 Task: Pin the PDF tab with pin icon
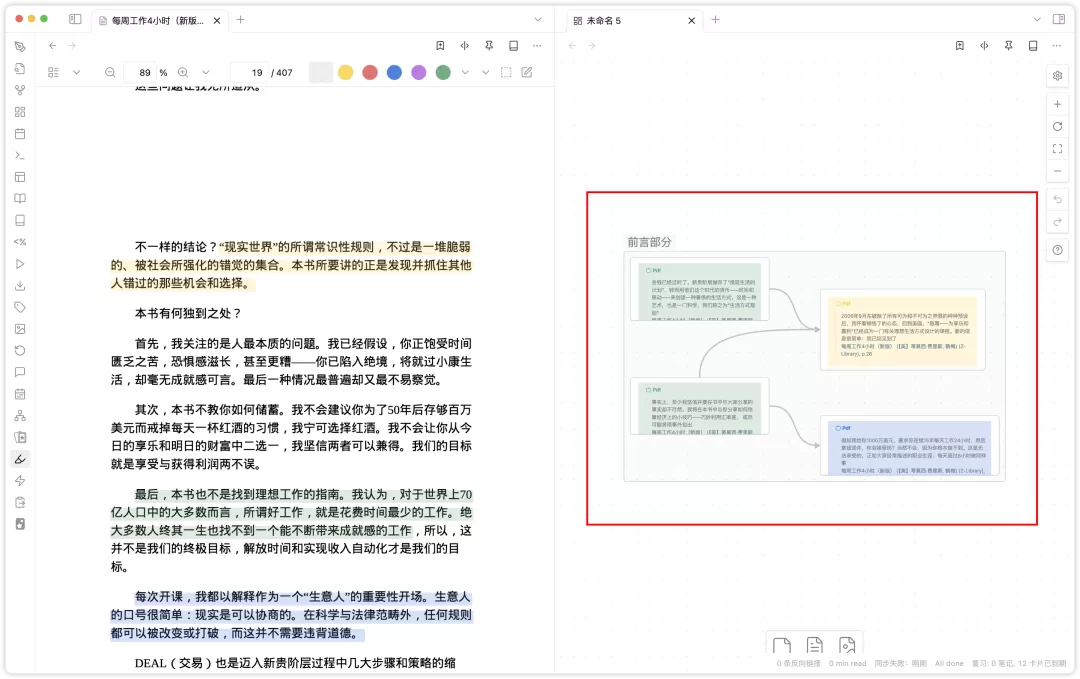tap(489, 45)
